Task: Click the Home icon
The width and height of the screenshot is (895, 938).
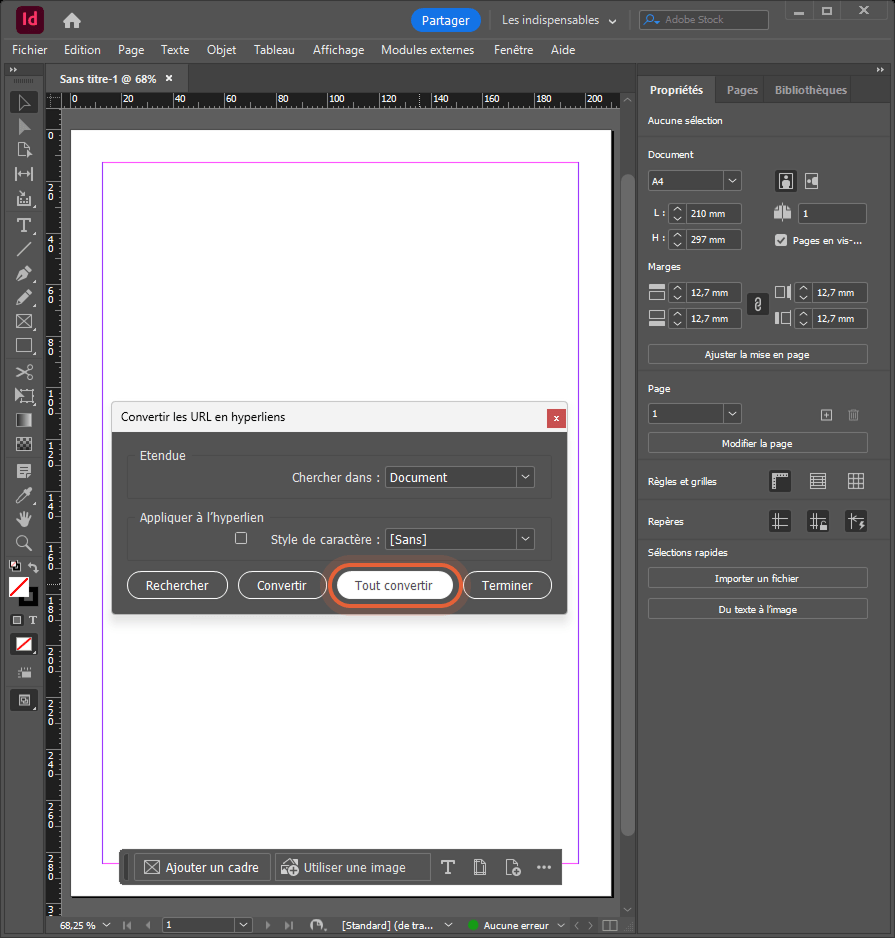Action: [x=72, y=21]
